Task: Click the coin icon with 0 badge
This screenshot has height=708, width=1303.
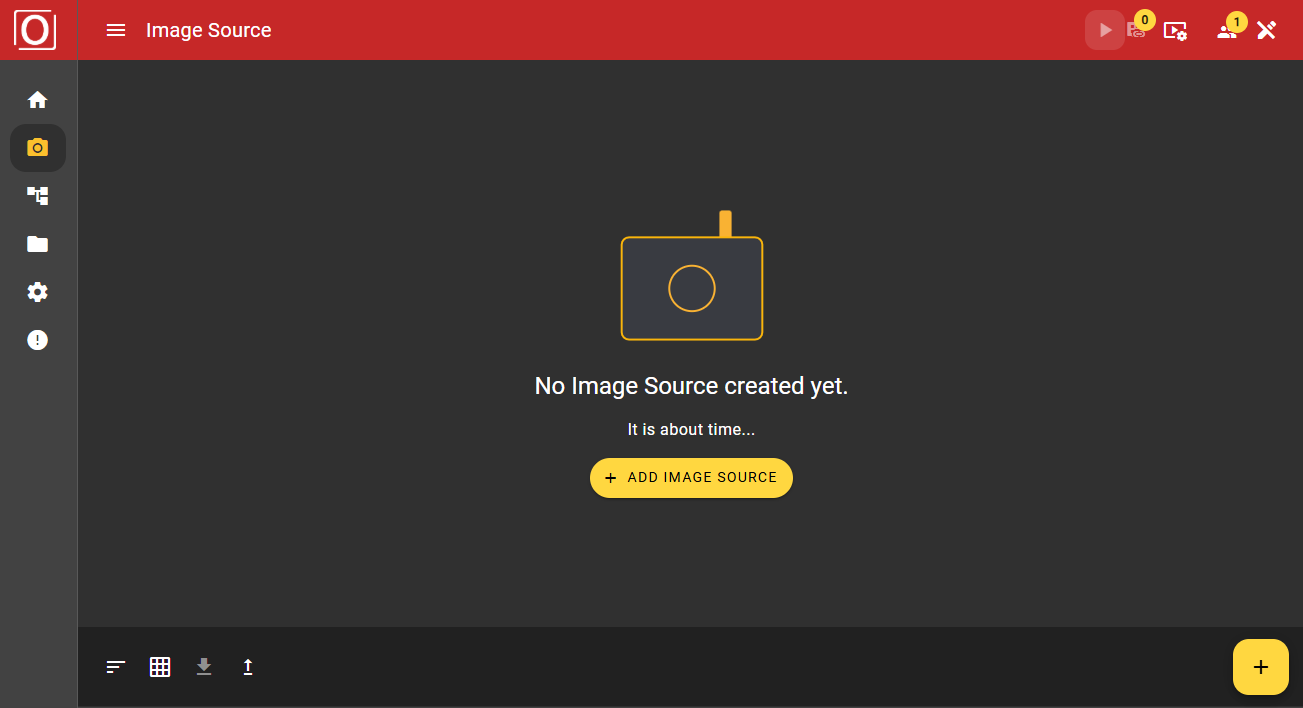Action: point(1137,31)
